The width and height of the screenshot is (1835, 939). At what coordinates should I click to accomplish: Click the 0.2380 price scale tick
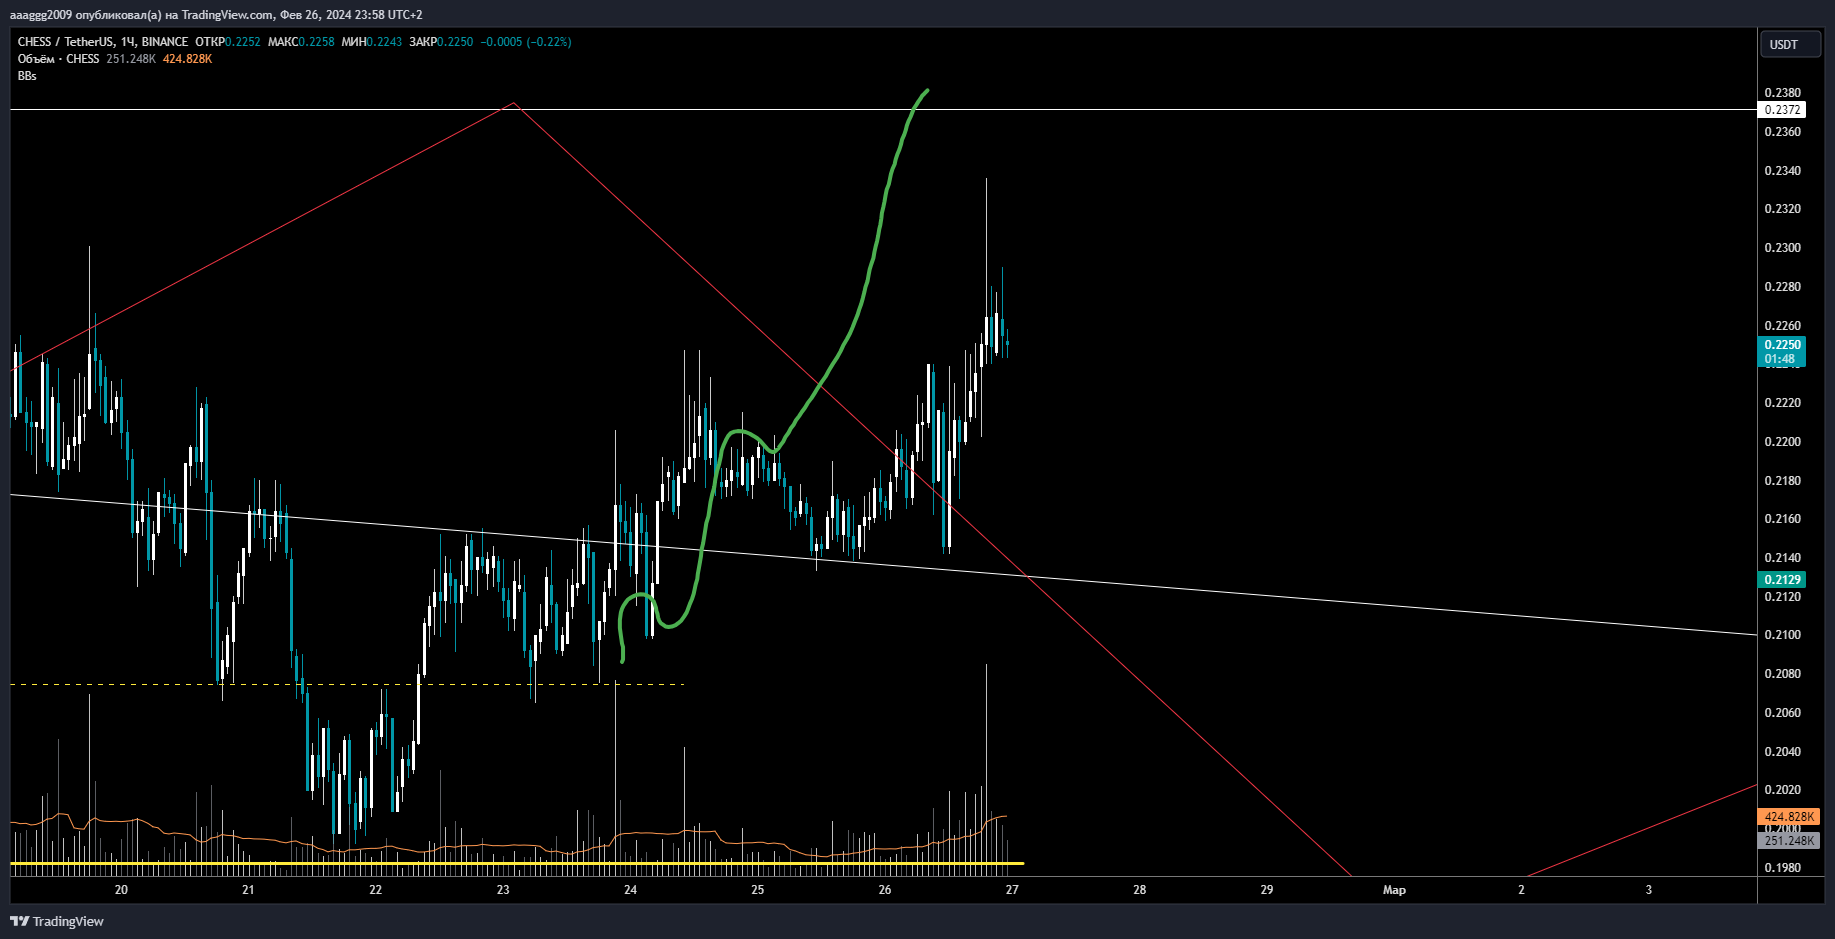point(1782,93)
